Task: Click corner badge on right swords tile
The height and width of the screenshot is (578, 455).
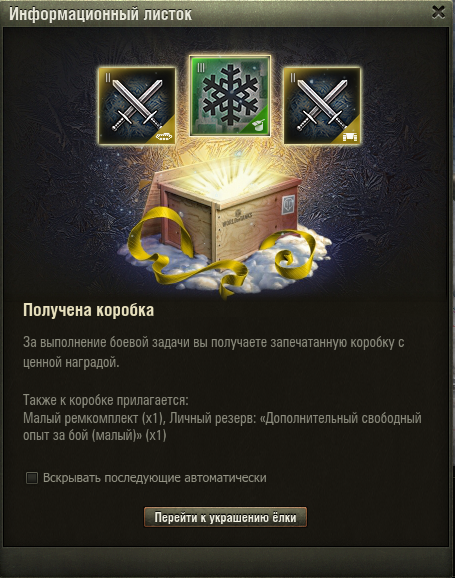Action: point(350,136)
